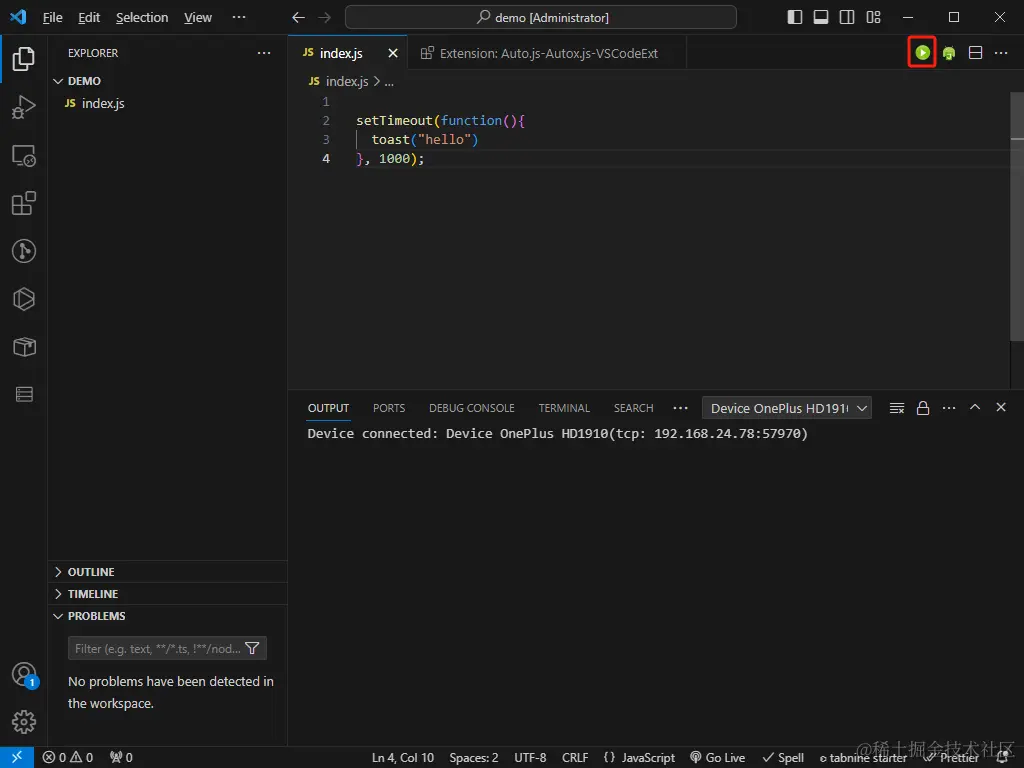This screenshot has width=1024, height=768.
Task: Open Run and Debug view
Action: point(24,108)
